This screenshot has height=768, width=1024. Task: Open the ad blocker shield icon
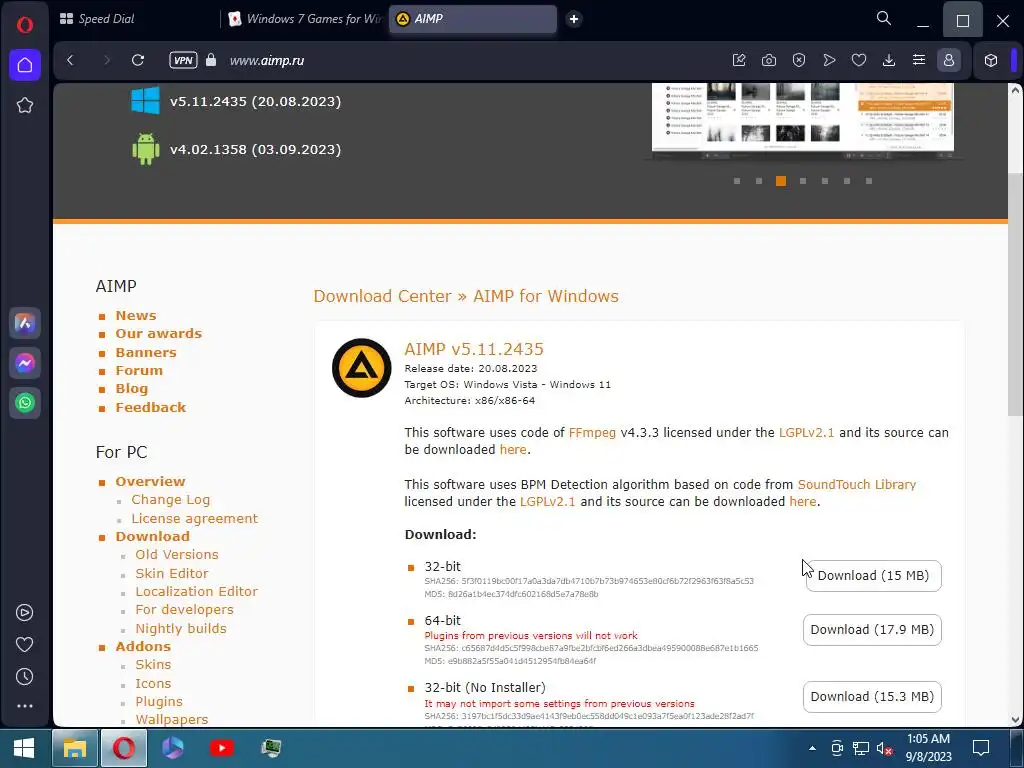pyautogui.click(x=799, y=60)
